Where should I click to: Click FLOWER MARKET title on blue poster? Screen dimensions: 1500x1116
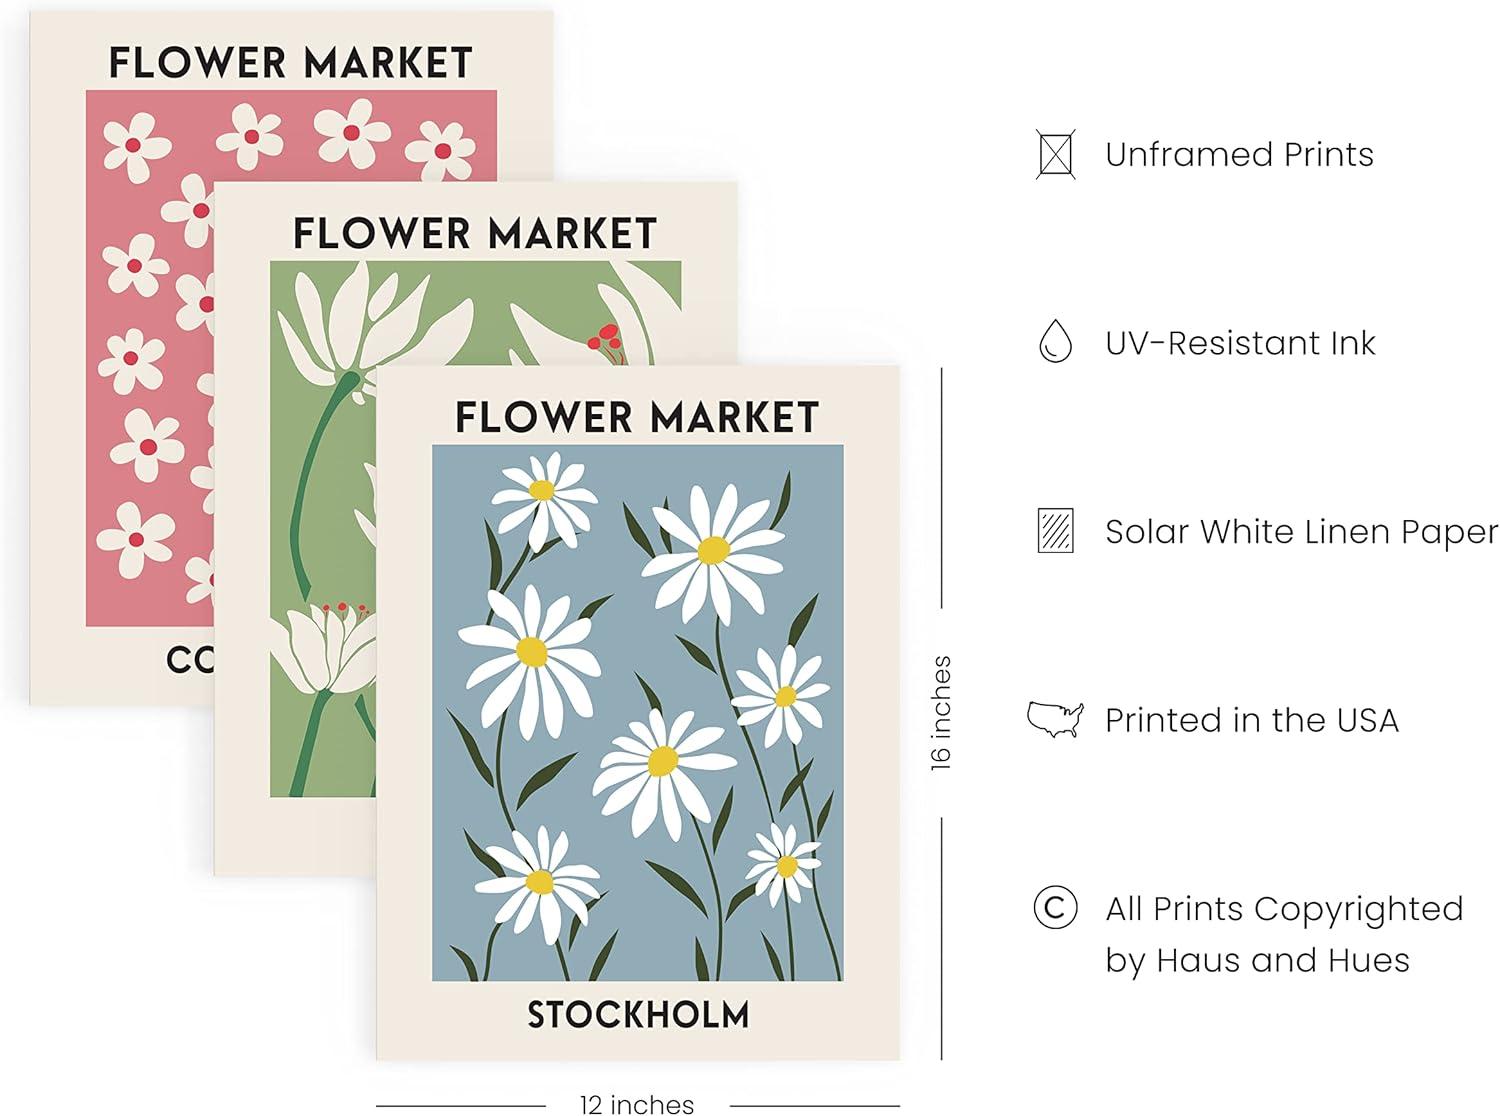[637, 417]
